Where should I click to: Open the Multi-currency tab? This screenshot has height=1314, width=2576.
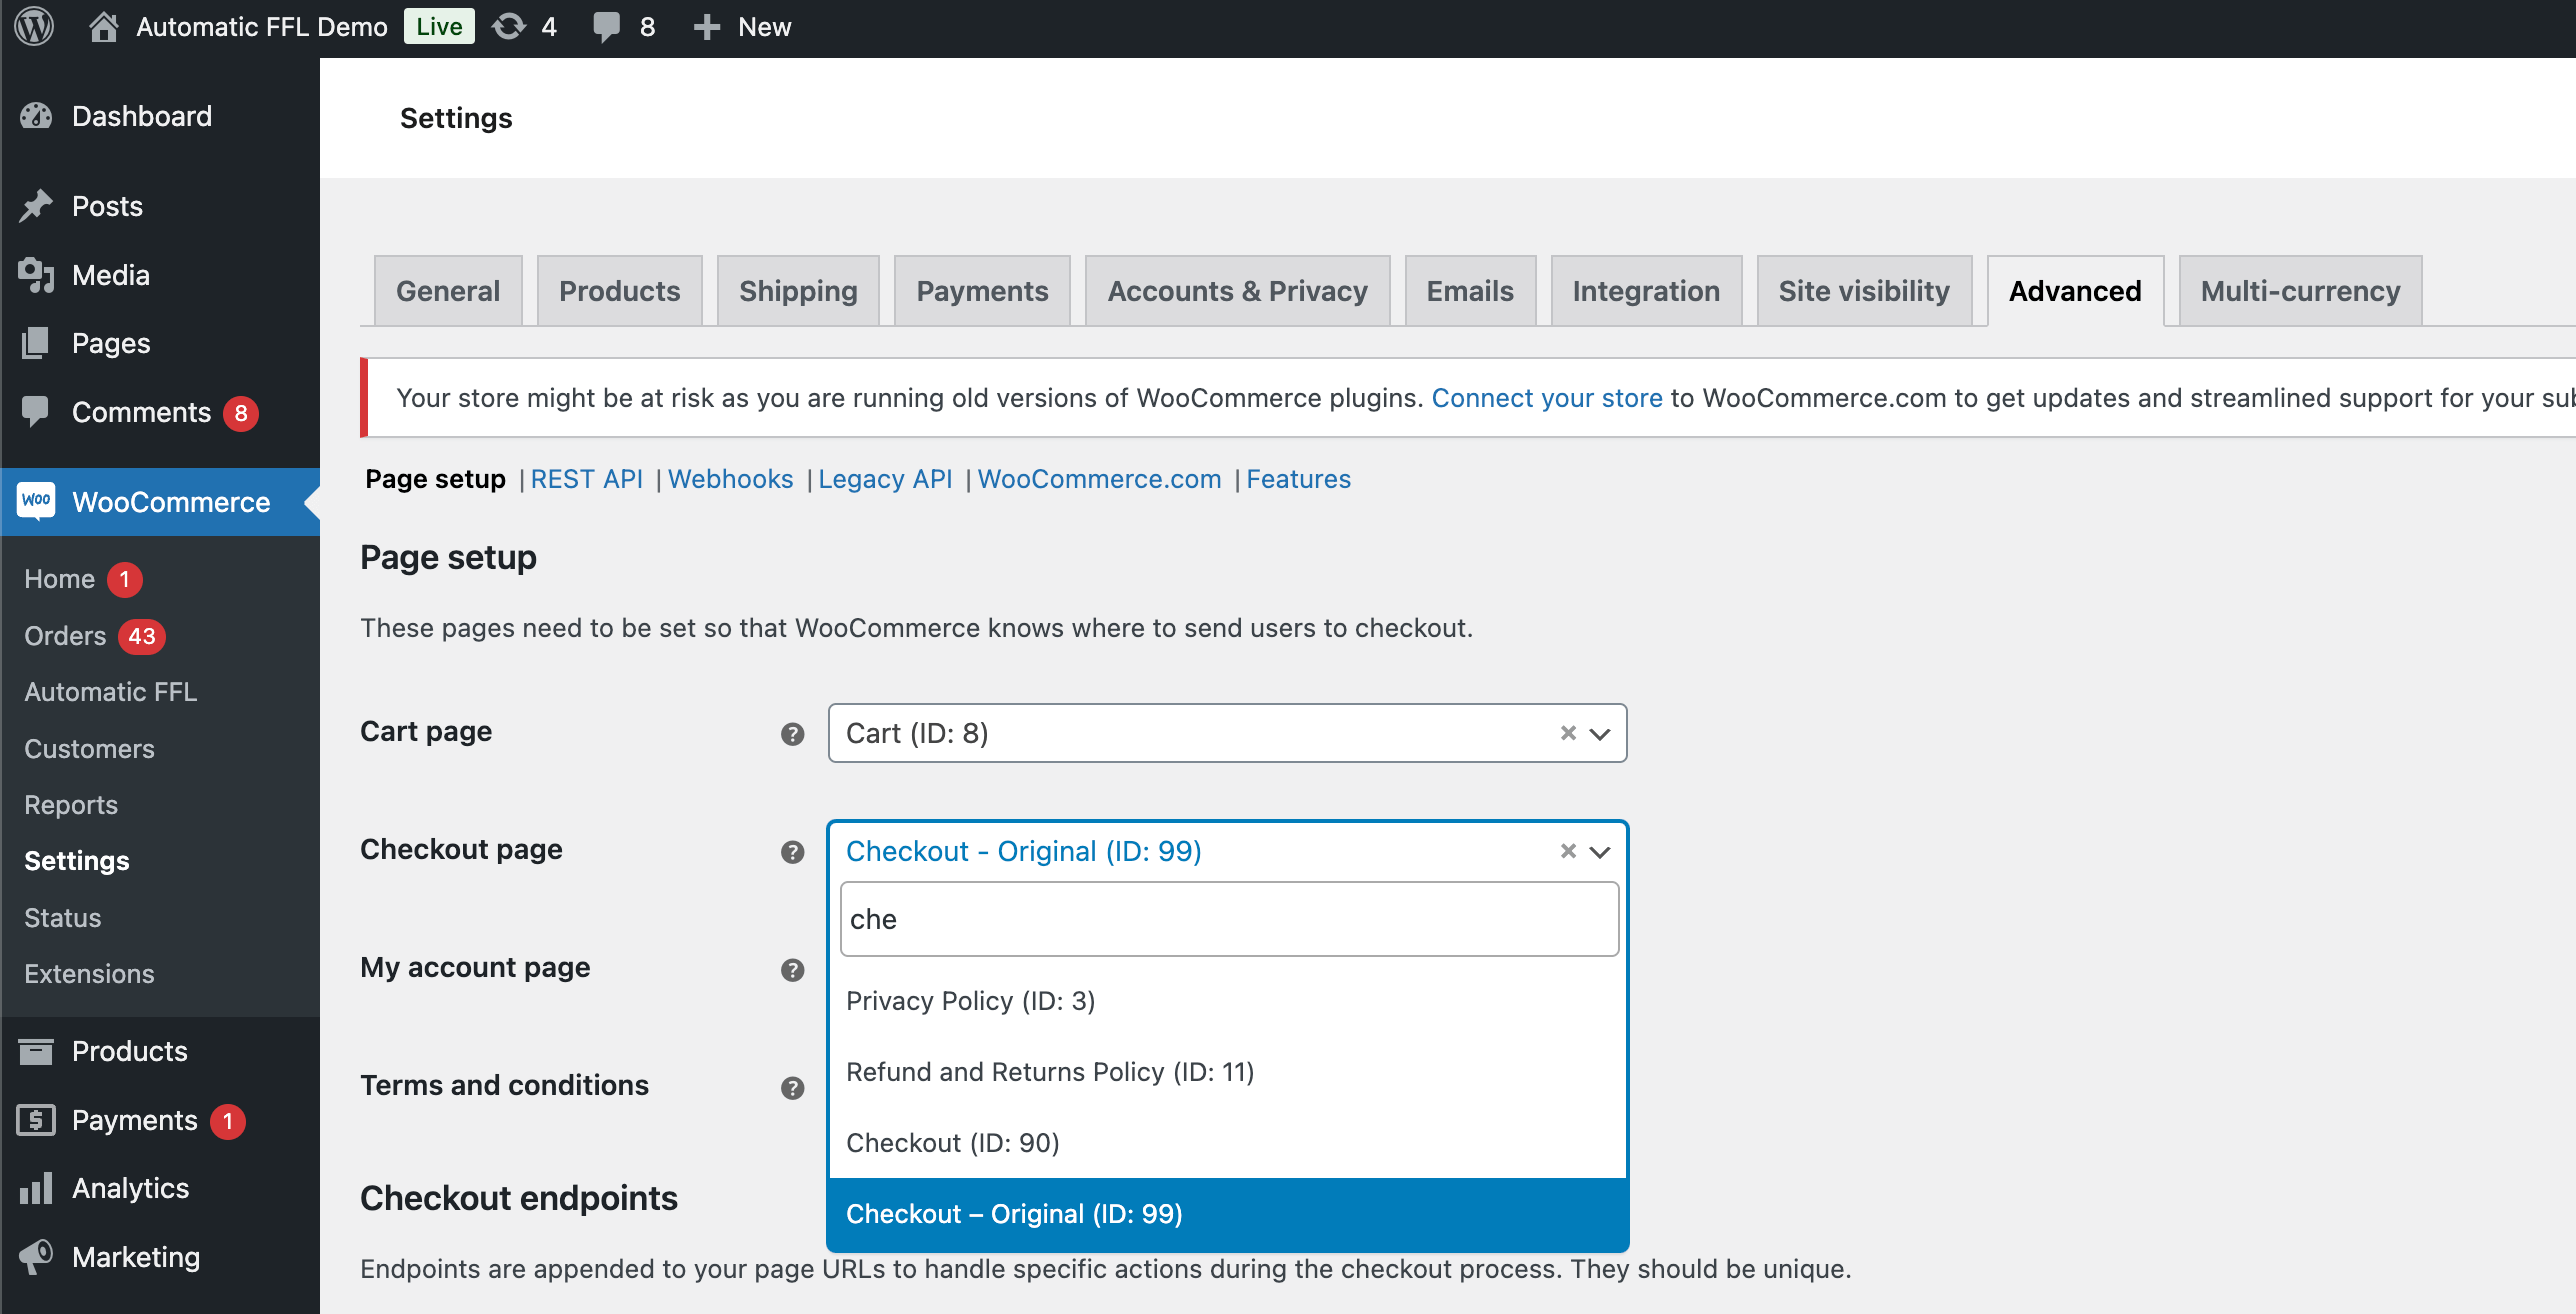coord(2299,291)
